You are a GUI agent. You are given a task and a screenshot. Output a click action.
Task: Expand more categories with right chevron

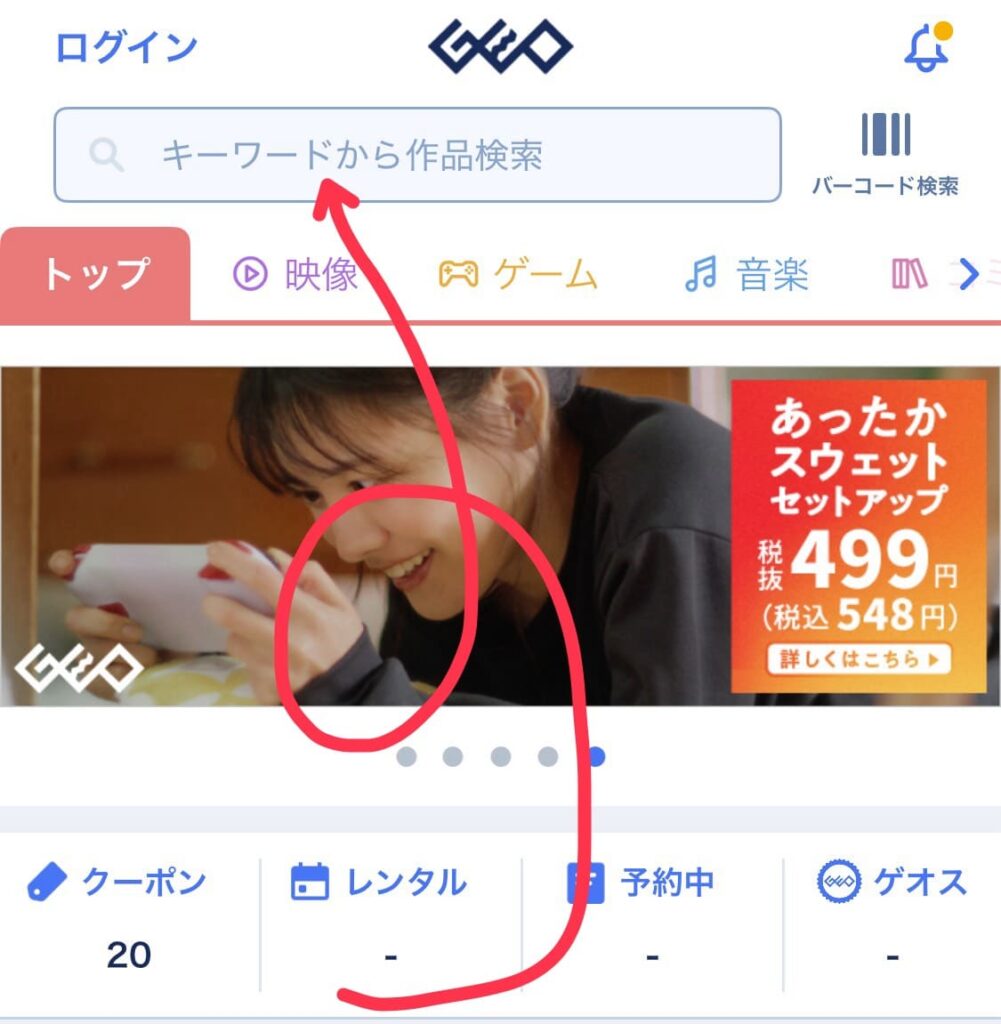(x=968, y=274)
